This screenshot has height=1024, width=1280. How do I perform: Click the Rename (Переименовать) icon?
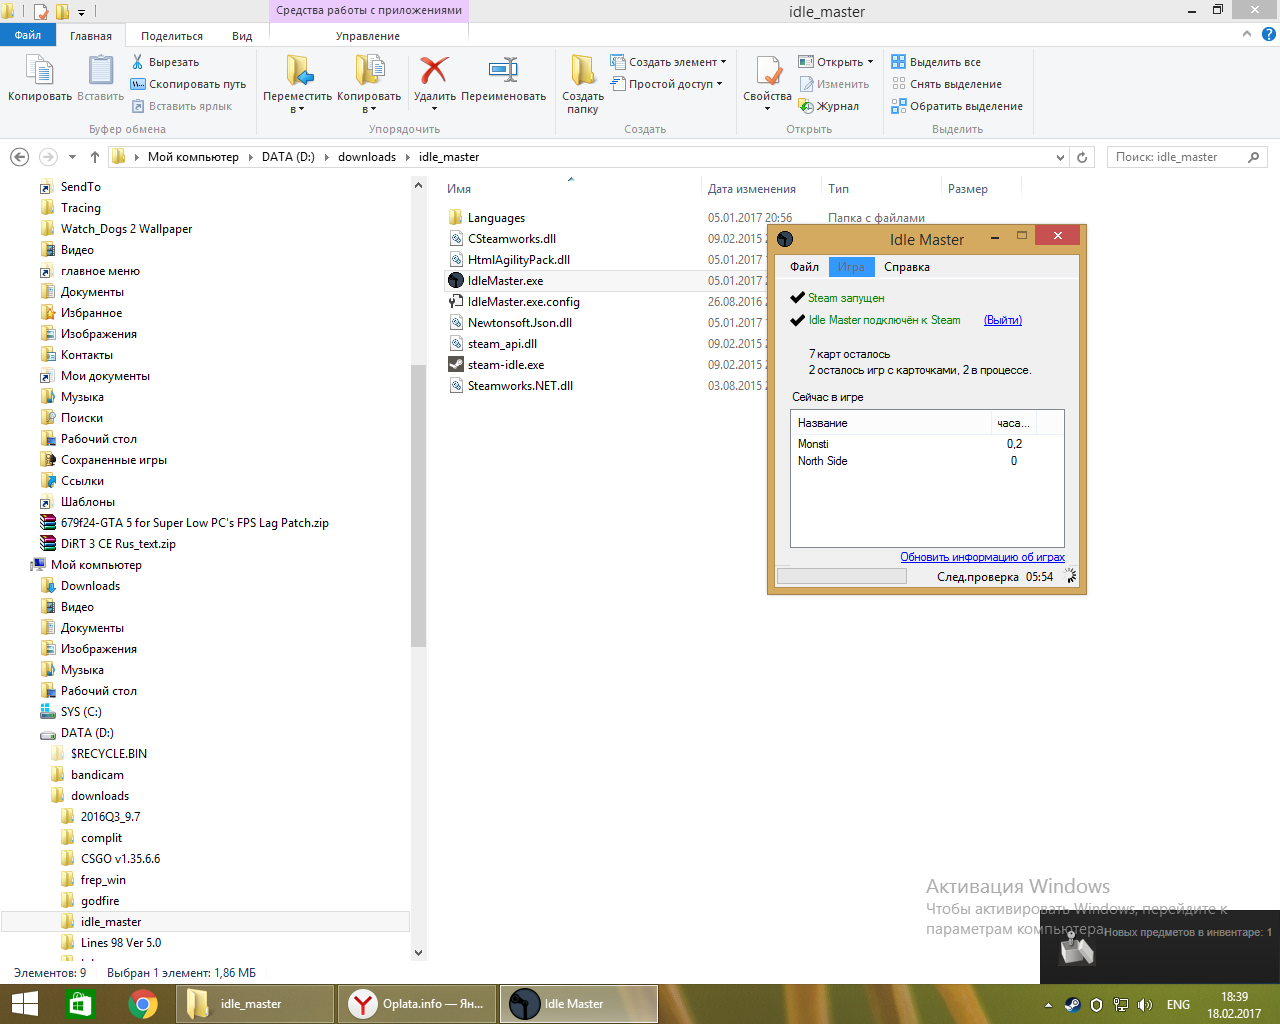[503, 70]
